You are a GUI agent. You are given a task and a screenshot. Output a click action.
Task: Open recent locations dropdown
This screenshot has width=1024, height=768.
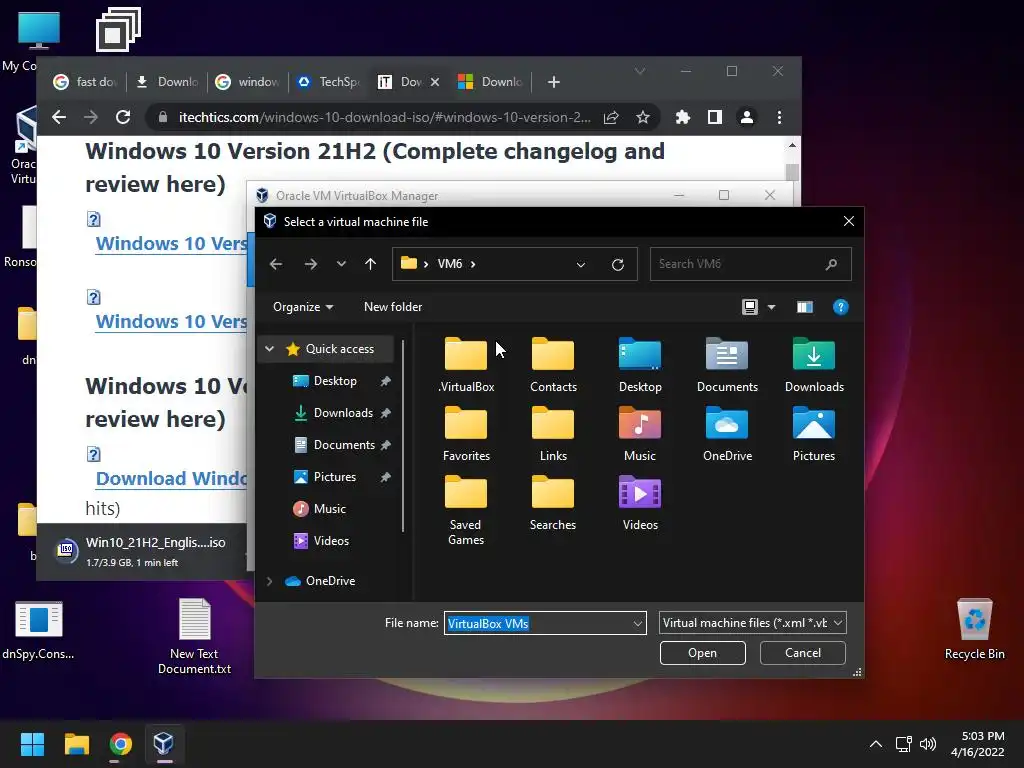341,264
